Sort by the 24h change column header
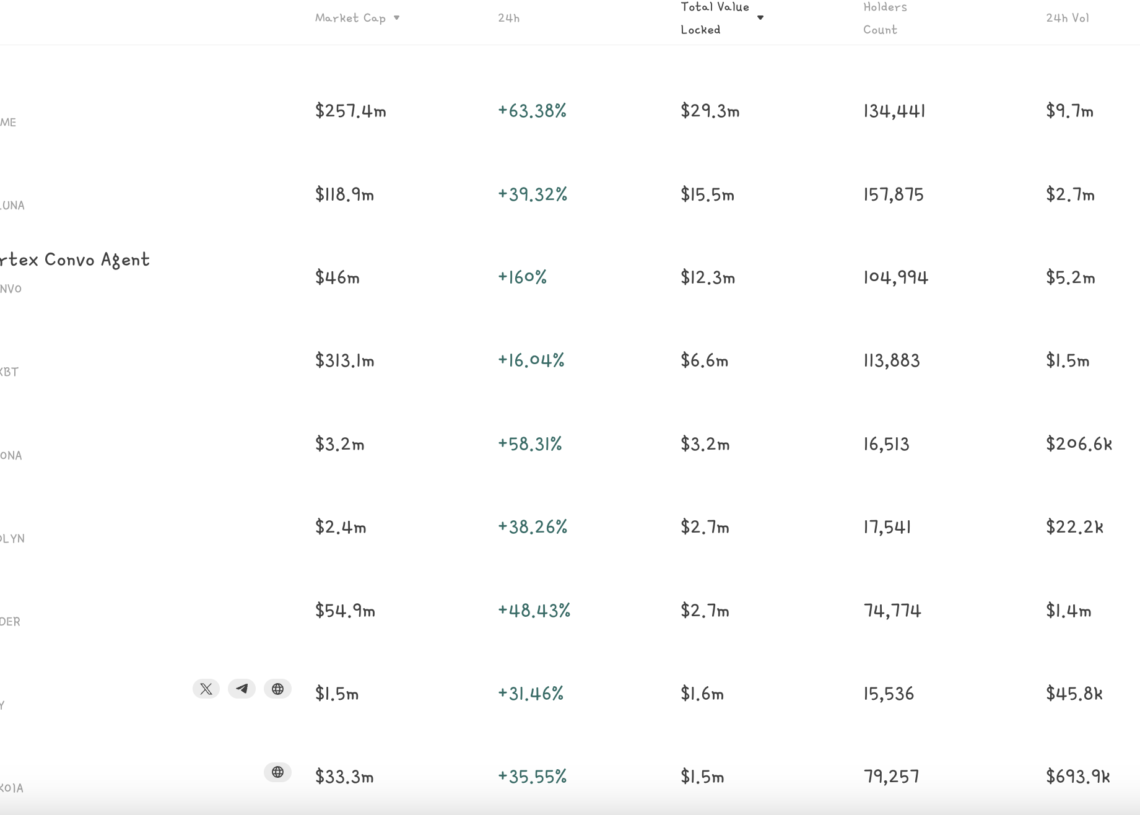Screen dimensions: 1140x815 tap(509, 18)
